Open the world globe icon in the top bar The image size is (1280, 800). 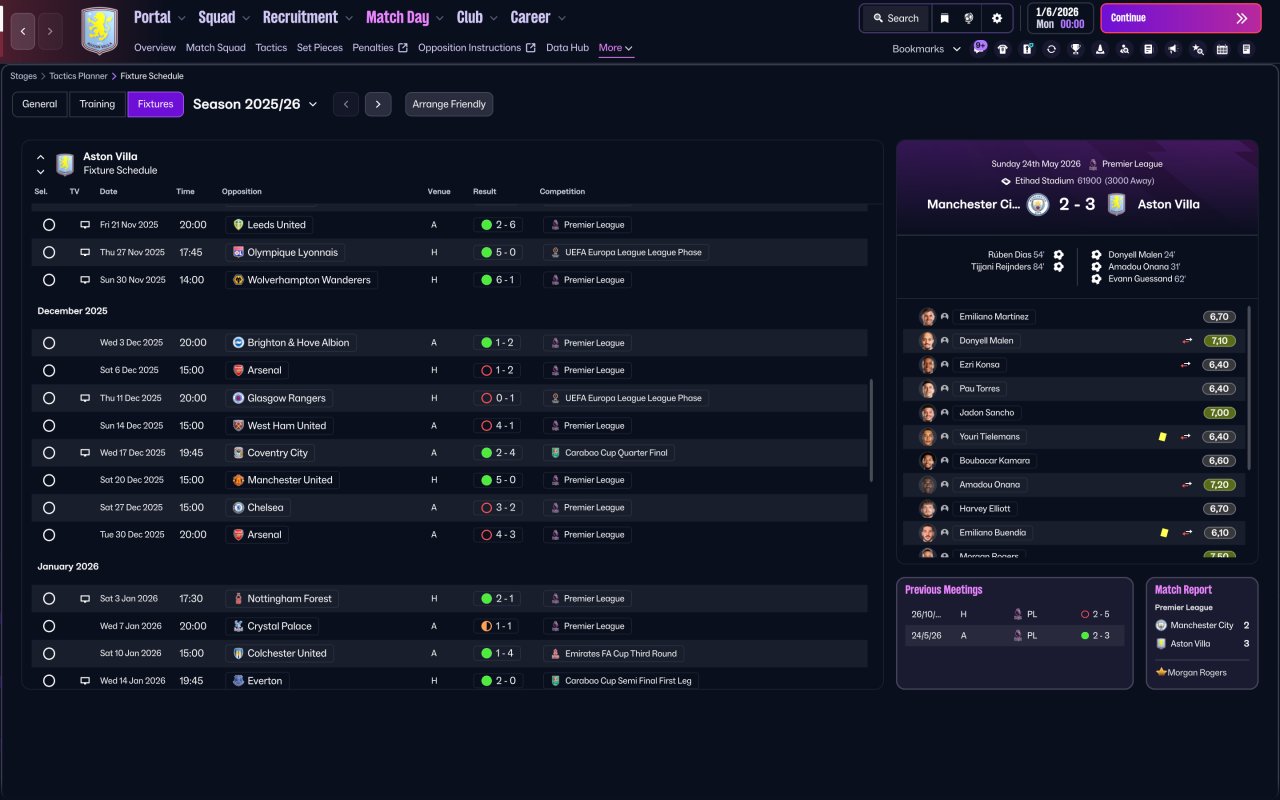970,18
